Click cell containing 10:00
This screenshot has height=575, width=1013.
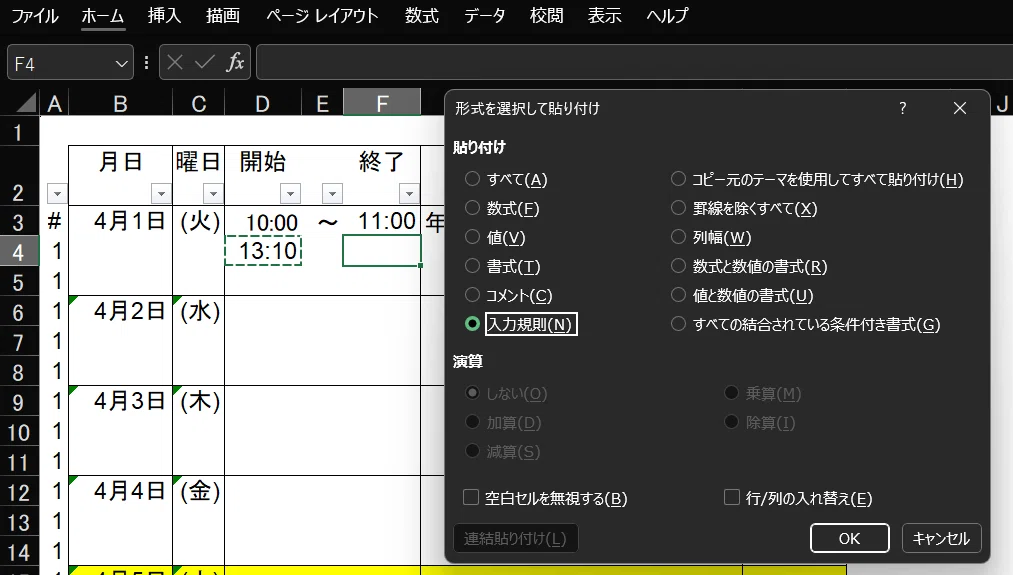[x=263, y=221]
